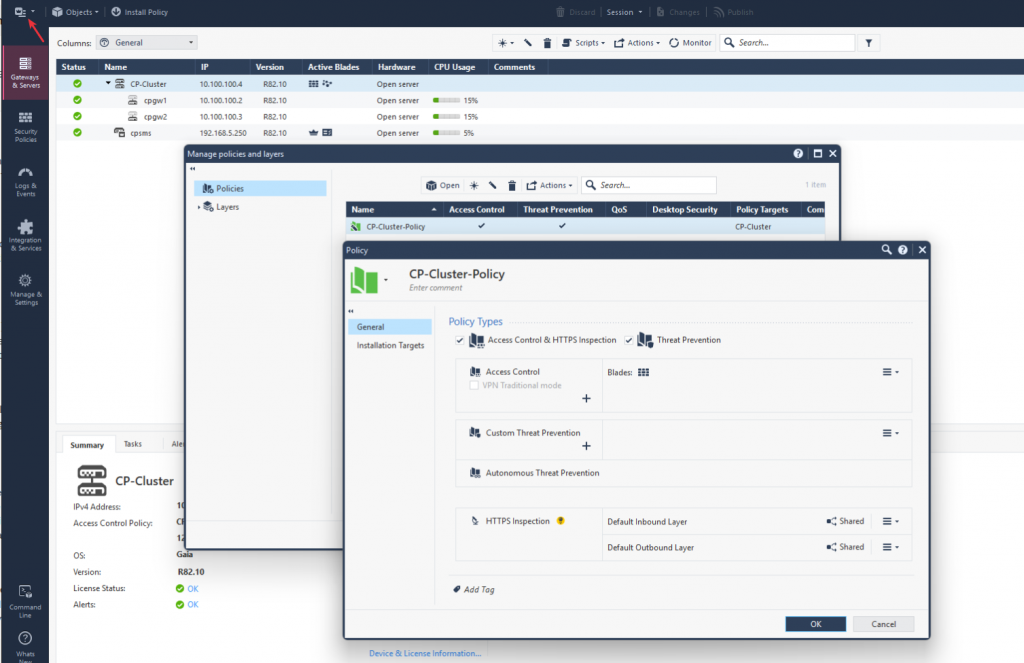Open the Scripts dropdown
Viewport: 1024px width, 663px height.
[583, 42]
